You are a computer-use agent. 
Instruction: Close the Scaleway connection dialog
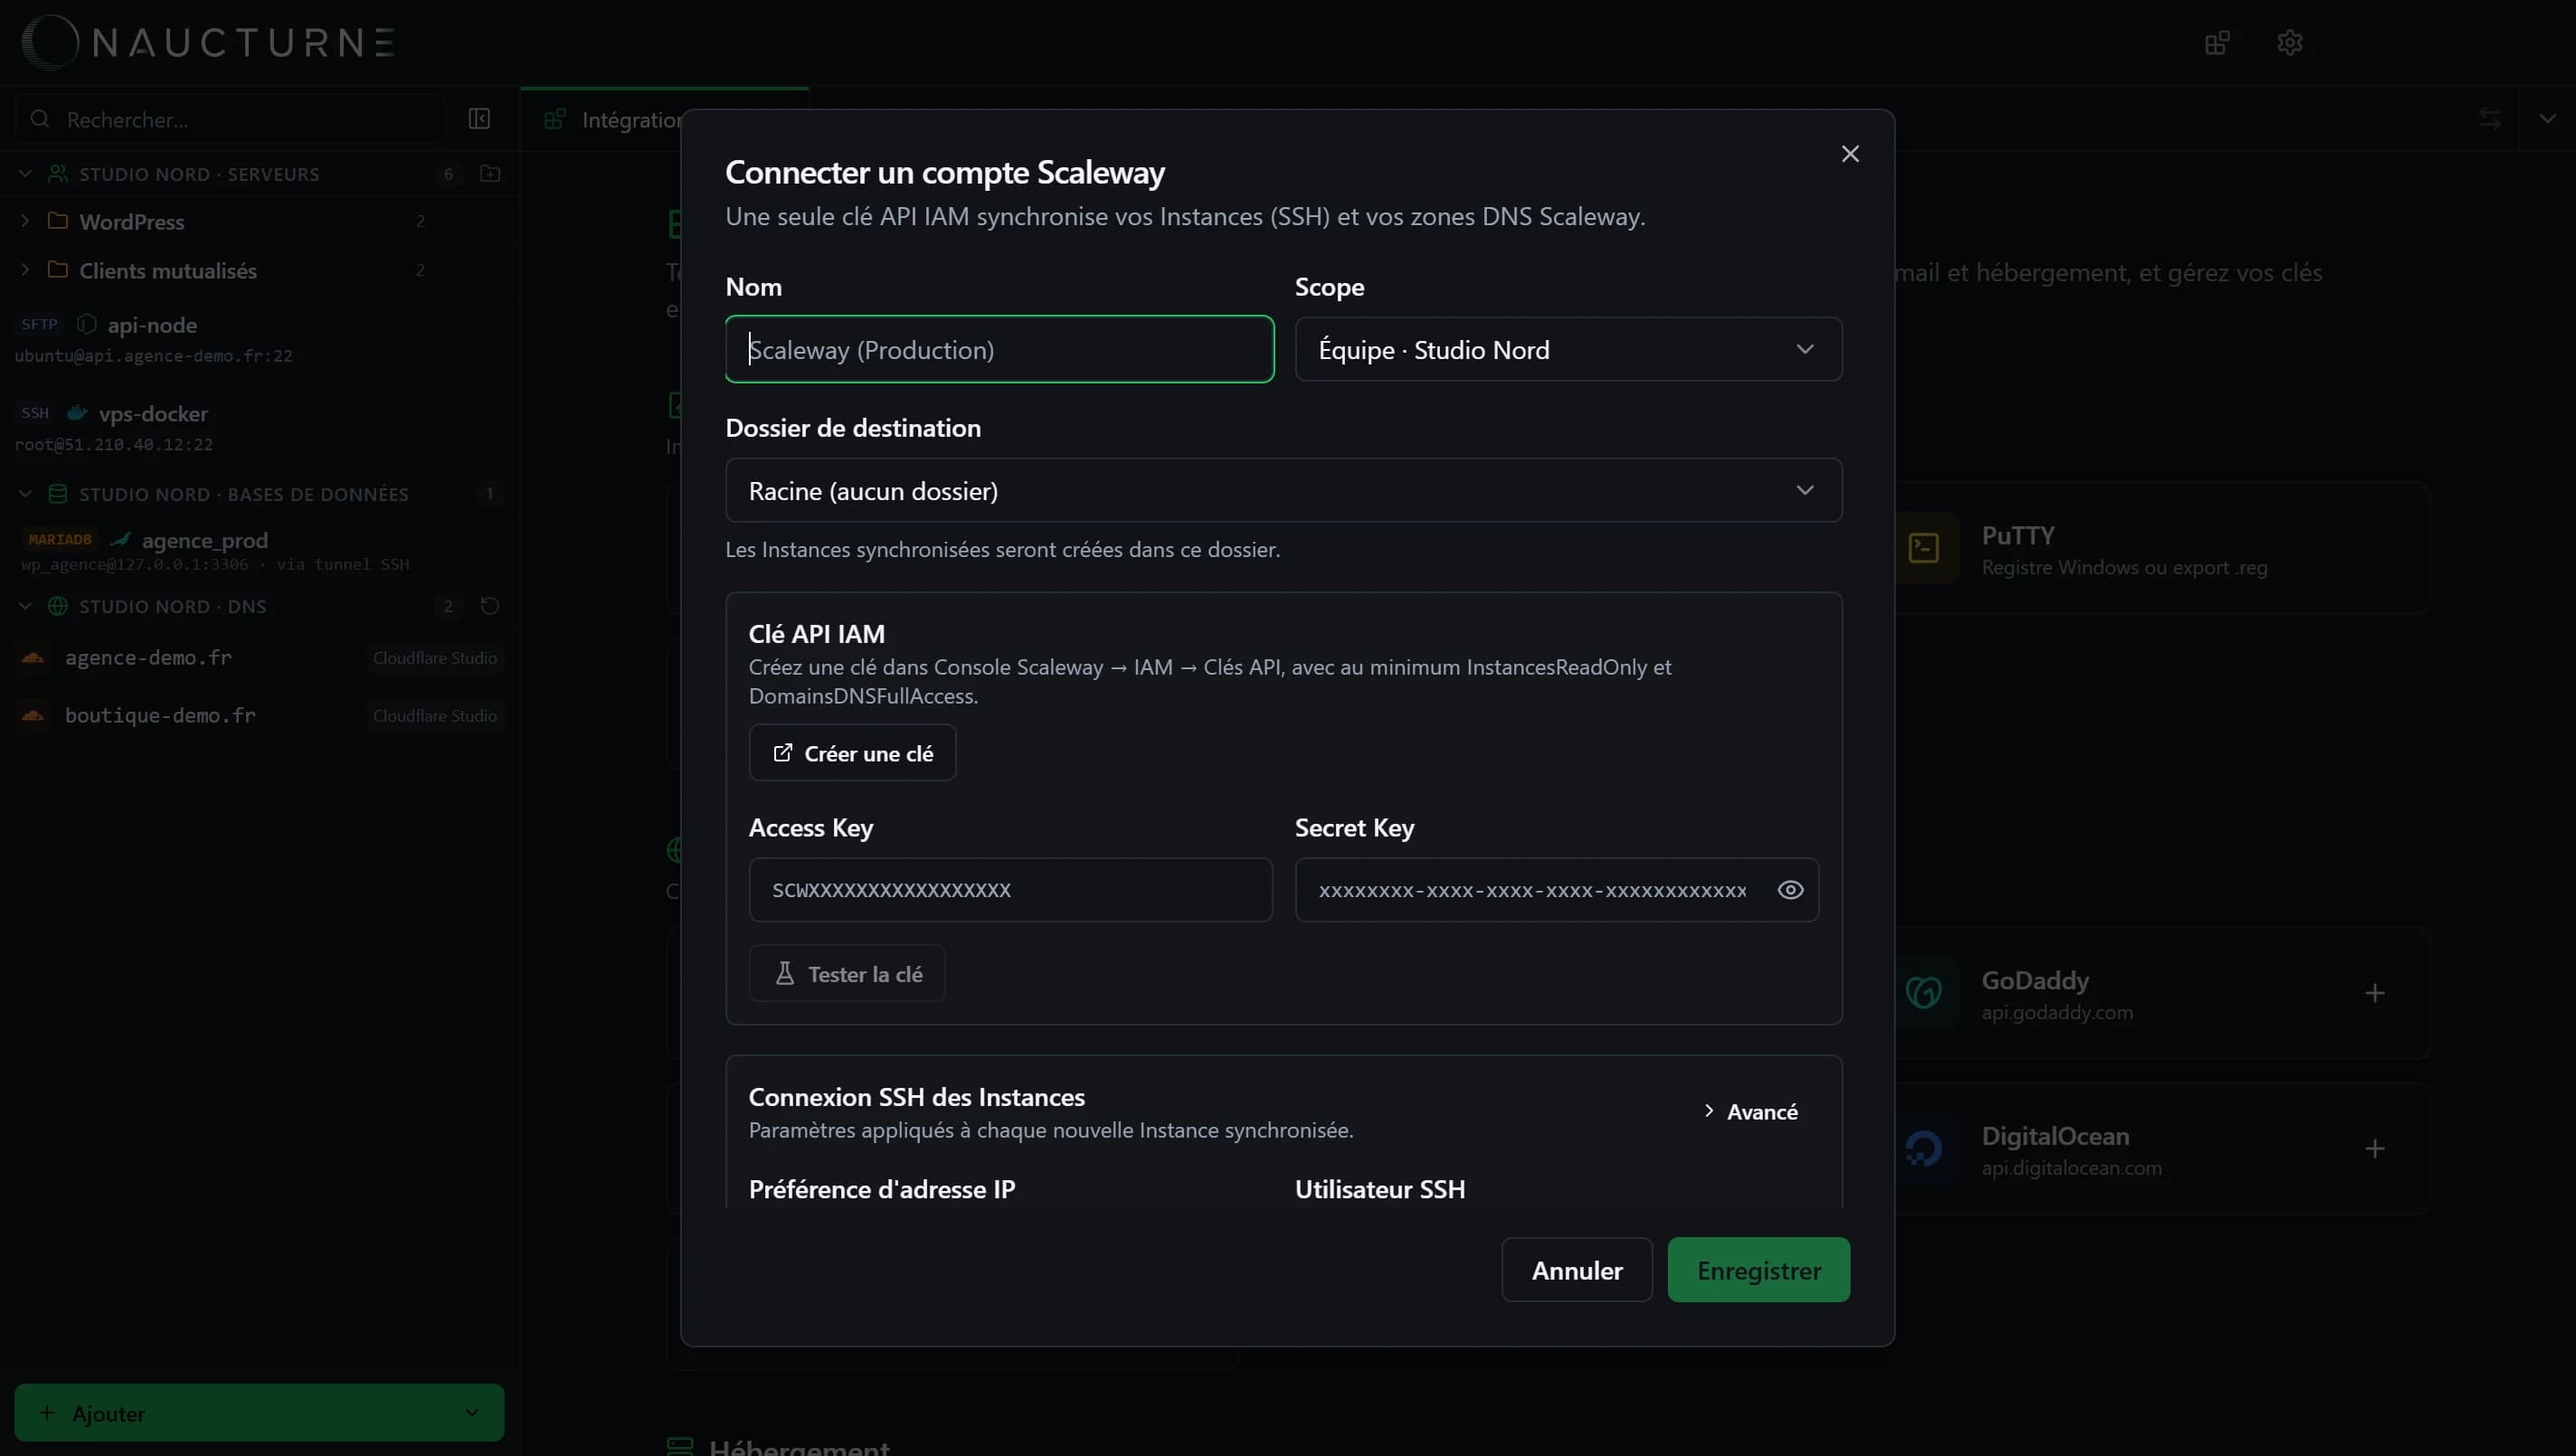pyautogui.click(x=1850, y=154)
